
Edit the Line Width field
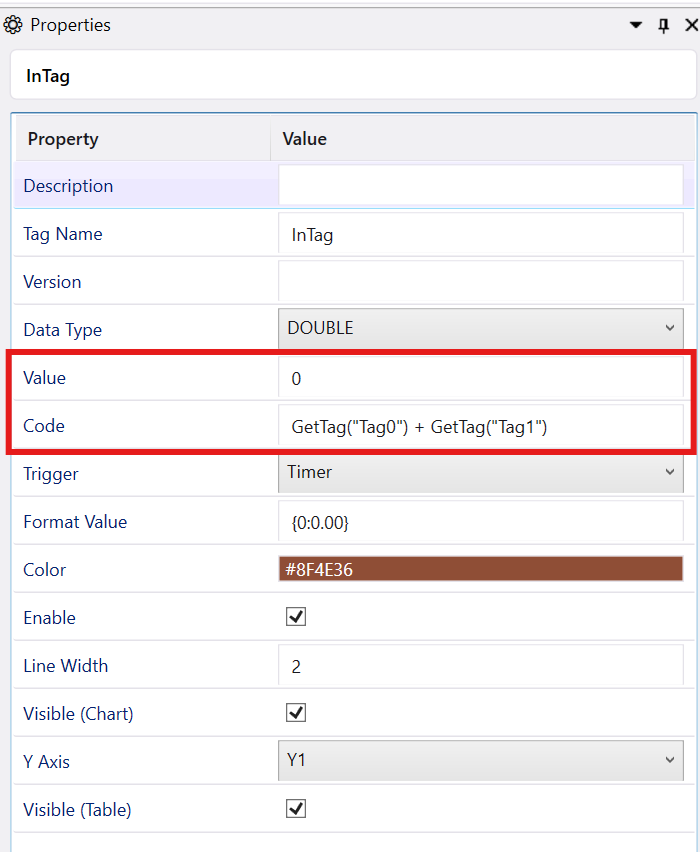click(x=480, y=666)
